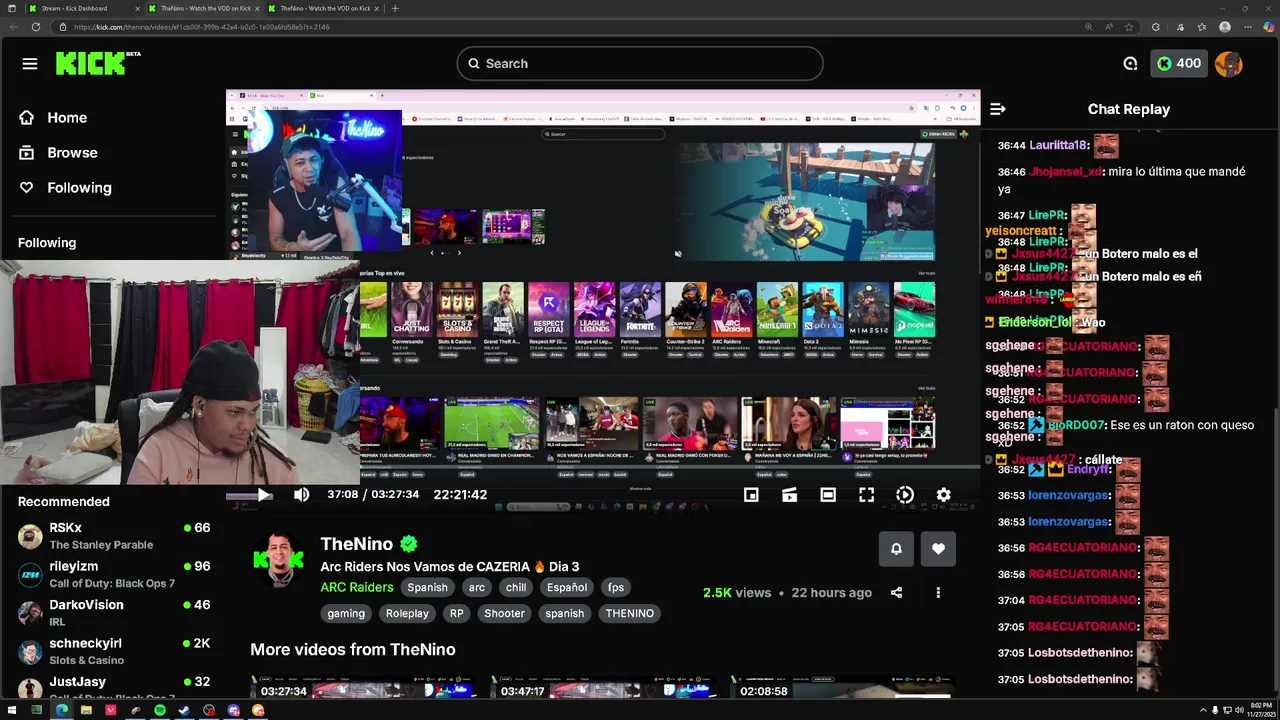Mute the video volume speaker icon
The width and height of the screenshot is (1280, 720).
301,495
